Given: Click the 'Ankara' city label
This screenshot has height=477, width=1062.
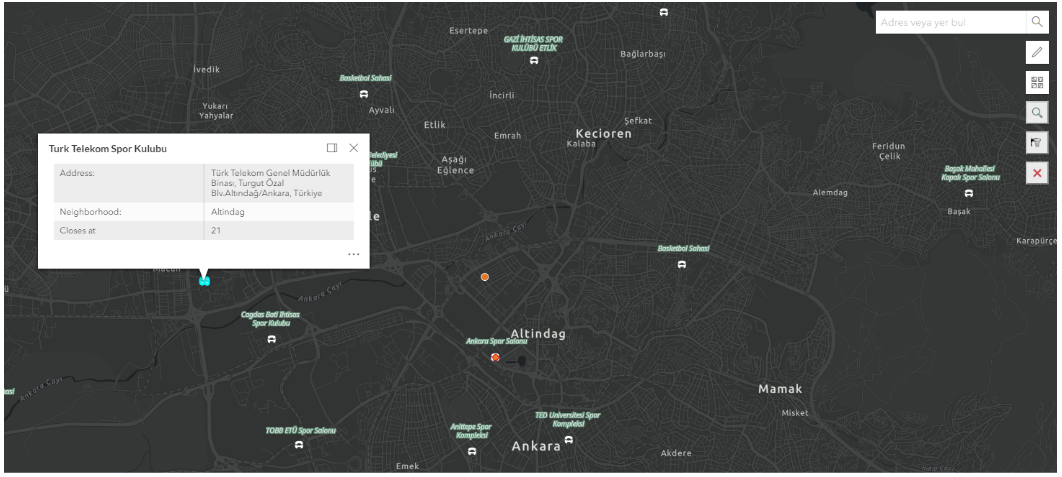Looking at the screenshot, I should [536, 447].
